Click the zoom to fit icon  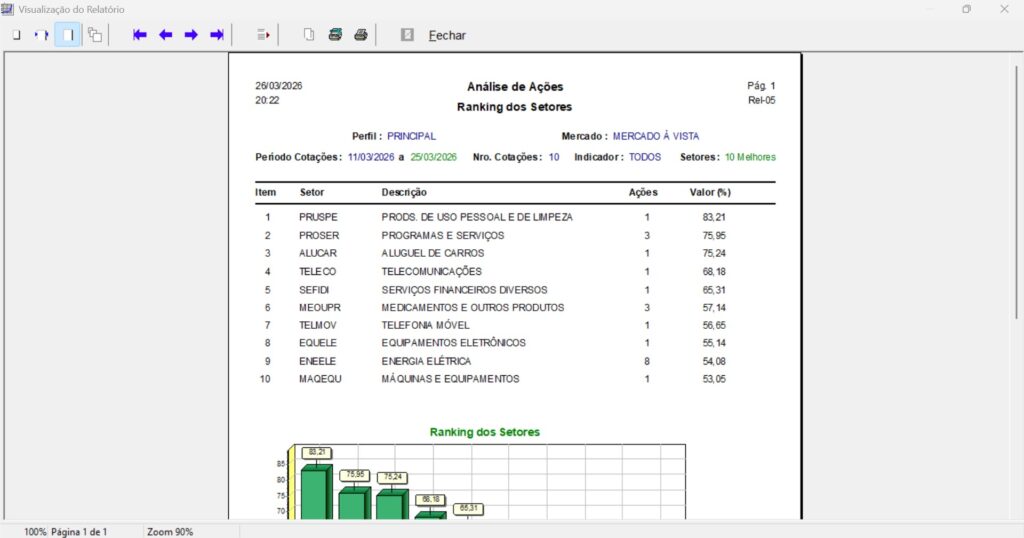tap(16, 35)
